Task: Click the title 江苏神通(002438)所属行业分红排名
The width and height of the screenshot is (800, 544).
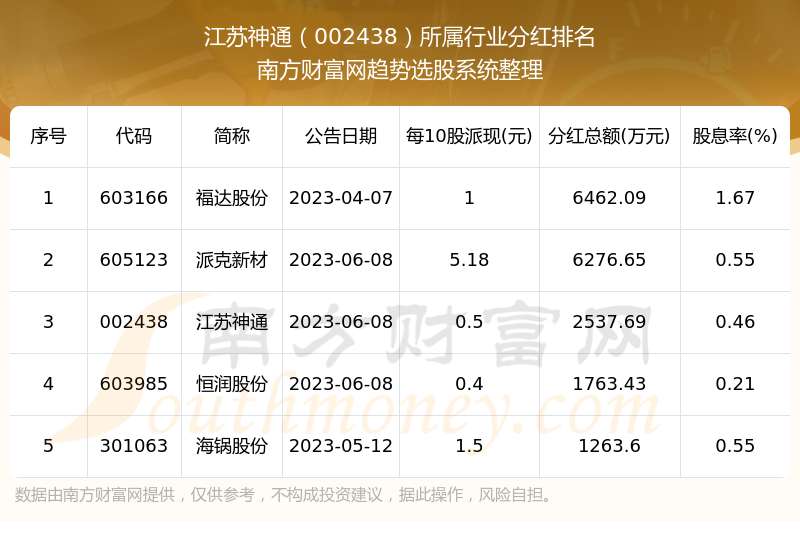Action: coord(400,38)
